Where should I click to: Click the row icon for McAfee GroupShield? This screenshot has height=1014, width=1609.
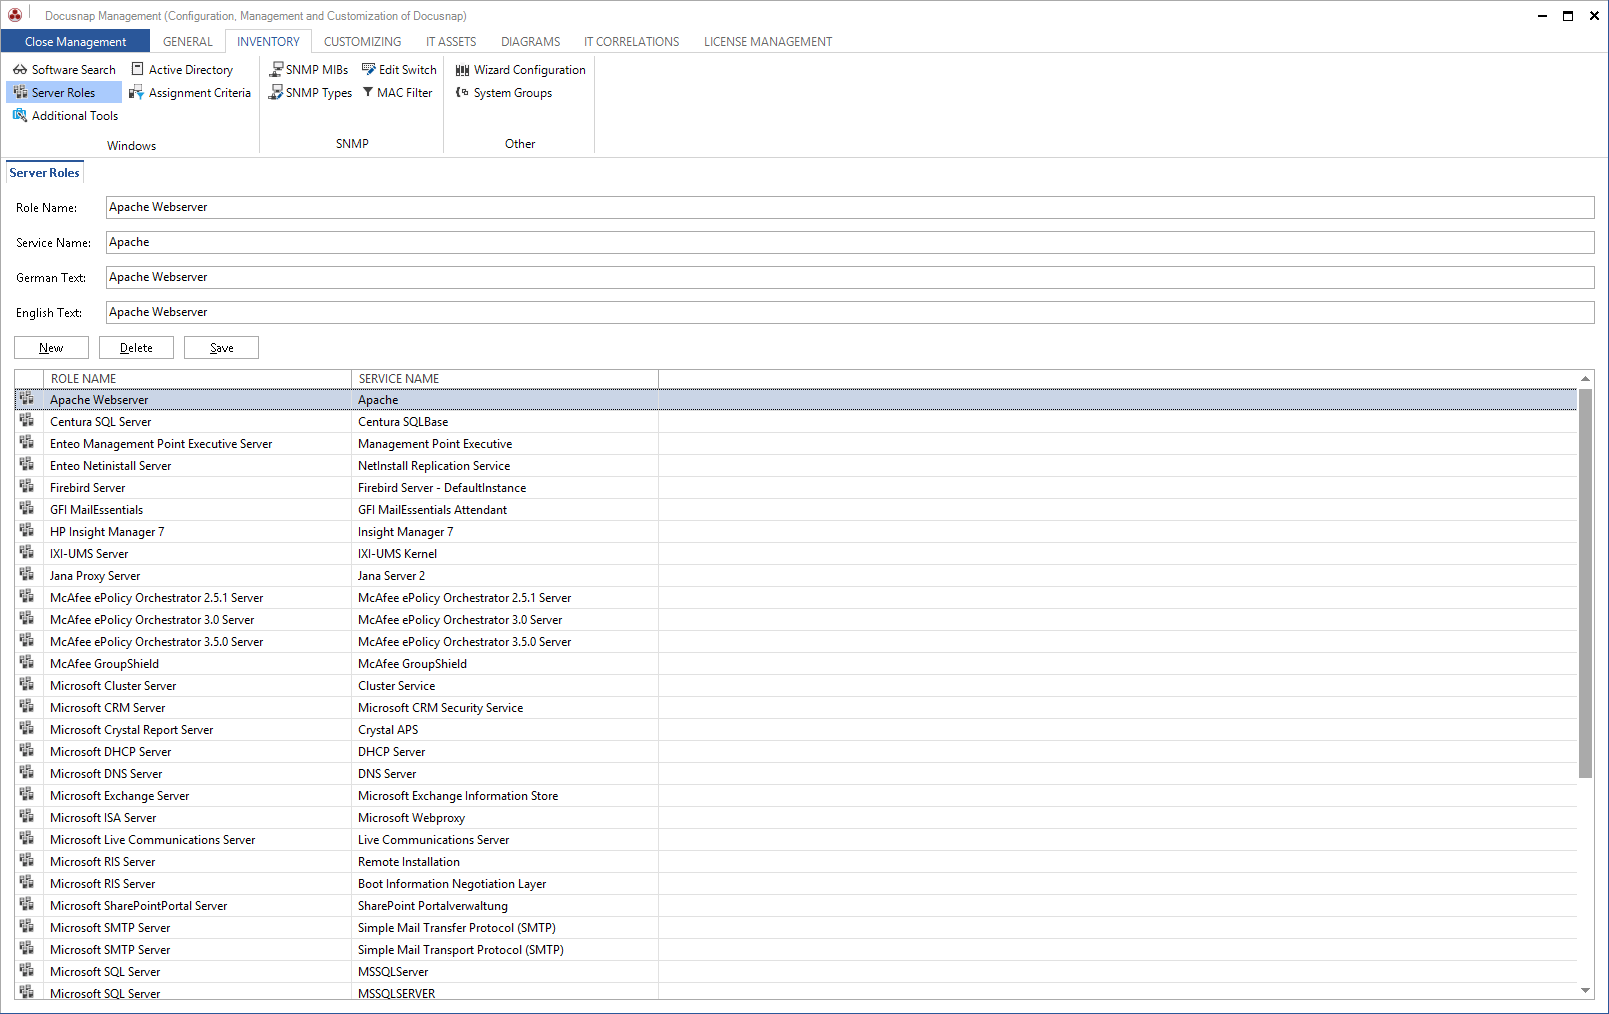(27, 663)
